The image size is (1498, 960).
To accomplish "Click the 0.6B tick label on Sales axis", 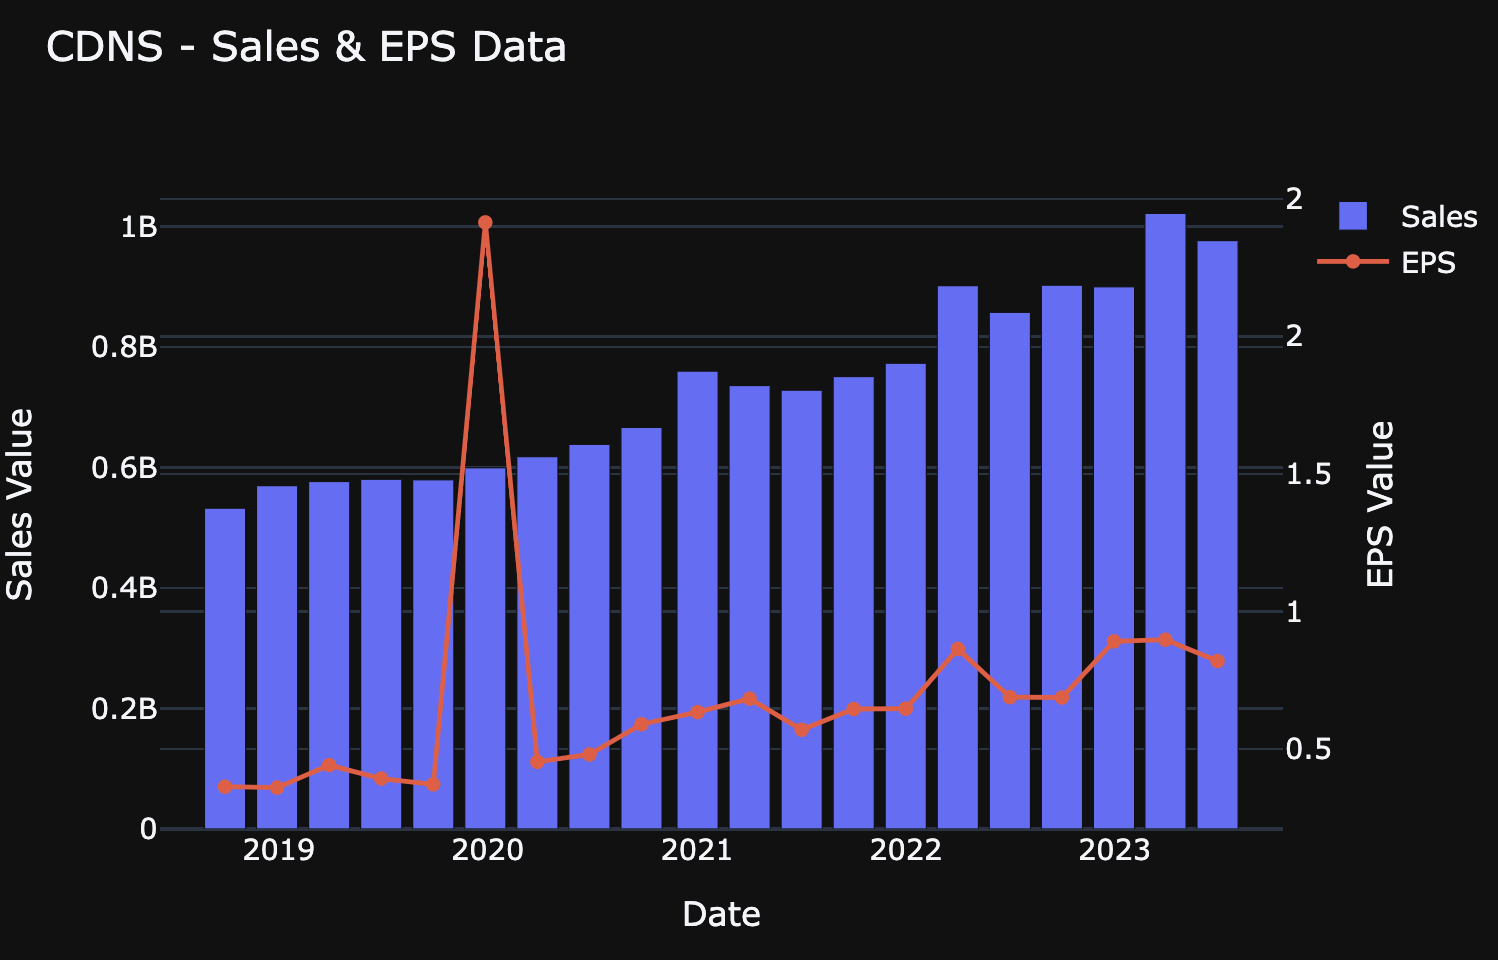I will tap(125, 468).
